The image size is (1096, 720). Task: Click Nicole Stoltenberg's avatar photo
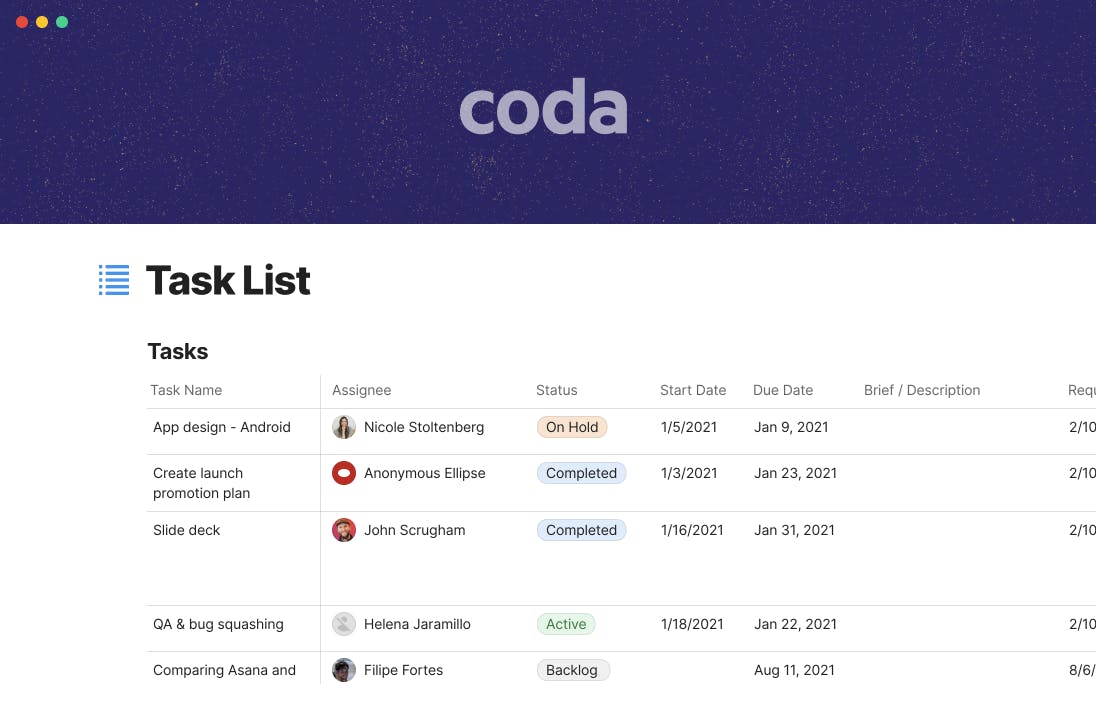coord(344,427)
